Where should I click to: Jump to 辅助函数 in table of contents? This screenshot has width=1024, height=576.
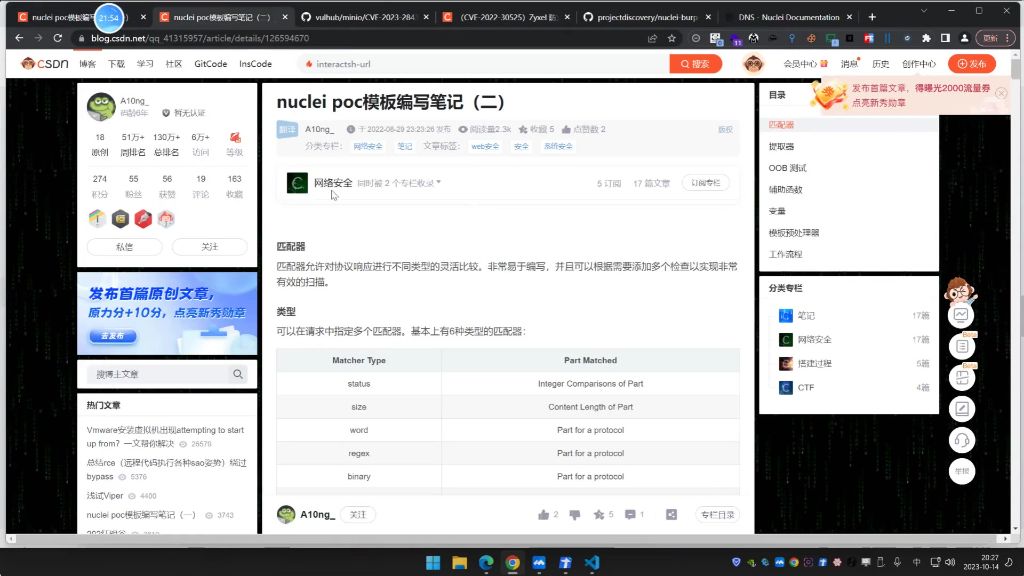785,189
